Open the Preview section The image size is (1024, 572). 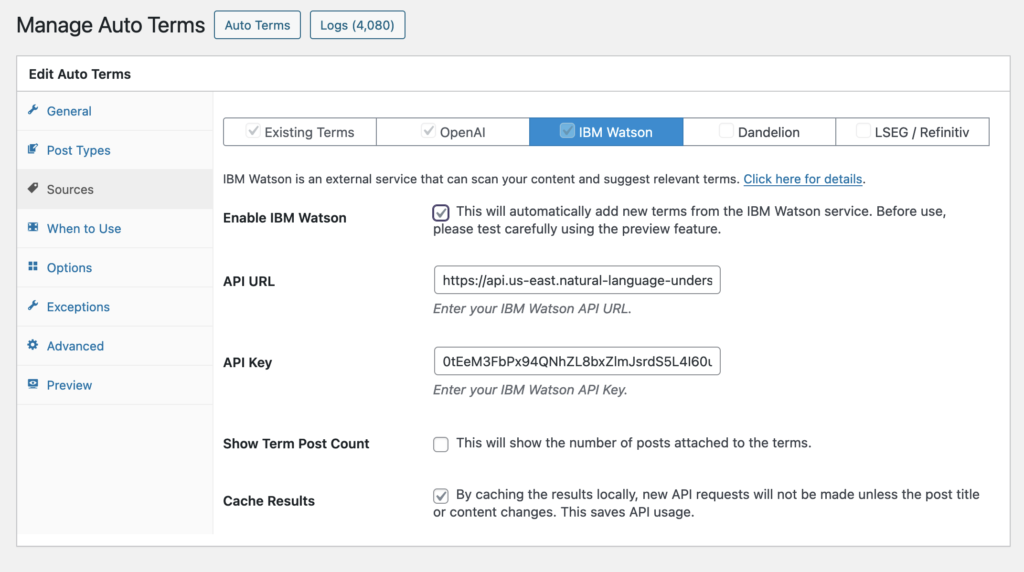point(115,385)
